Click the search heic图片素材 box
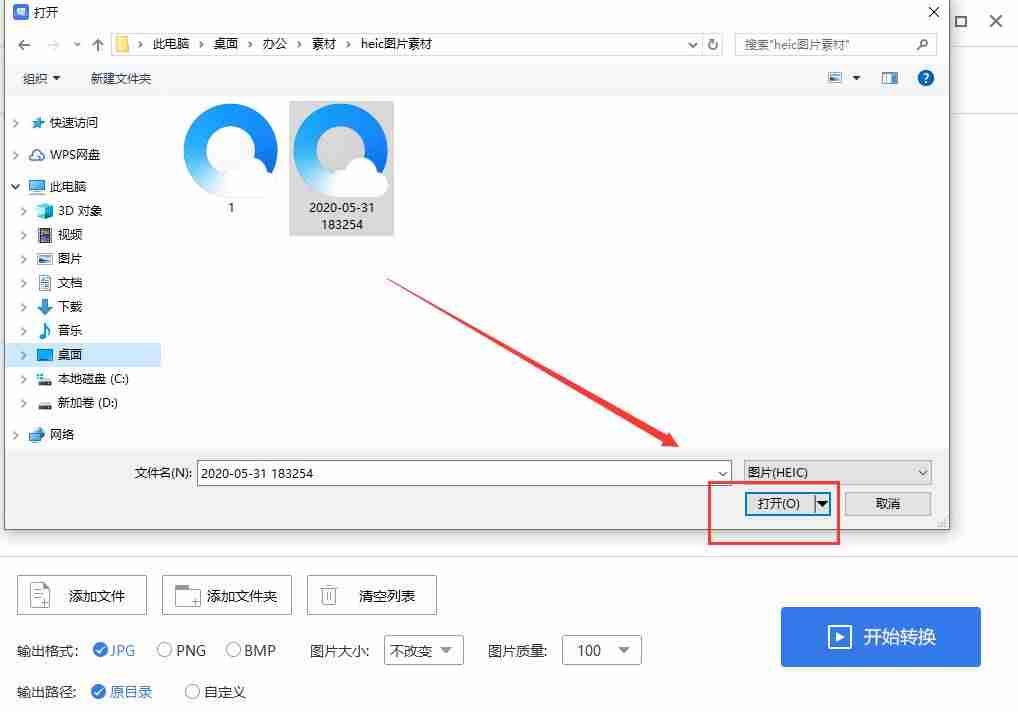1018x712 pixels. (x=836, y=45)
